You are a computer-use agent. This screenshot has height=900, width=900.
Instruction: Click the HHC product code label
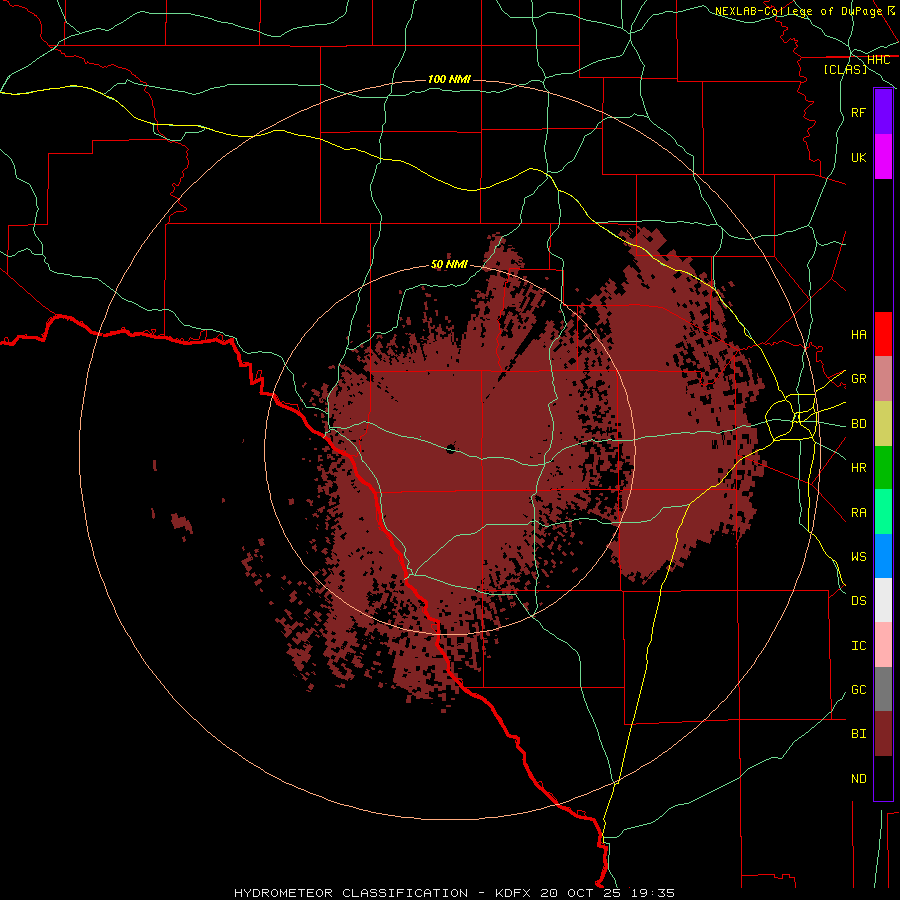(x=878, y=60)
